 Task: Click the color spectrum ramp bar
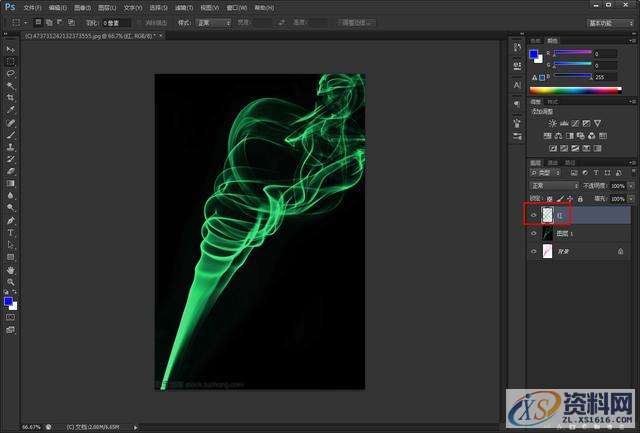[581, 90]
